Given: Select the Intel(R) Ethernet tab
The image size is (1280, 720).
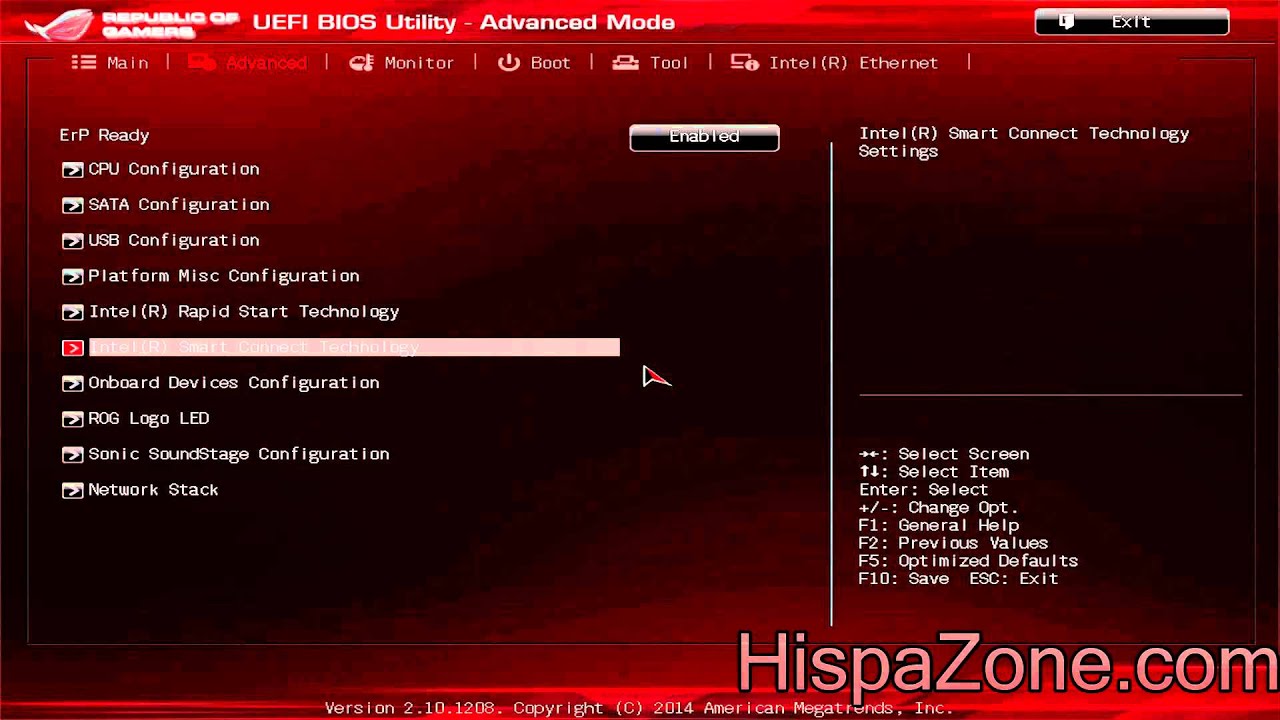Looking at the screenshot, I should [834, 62].
